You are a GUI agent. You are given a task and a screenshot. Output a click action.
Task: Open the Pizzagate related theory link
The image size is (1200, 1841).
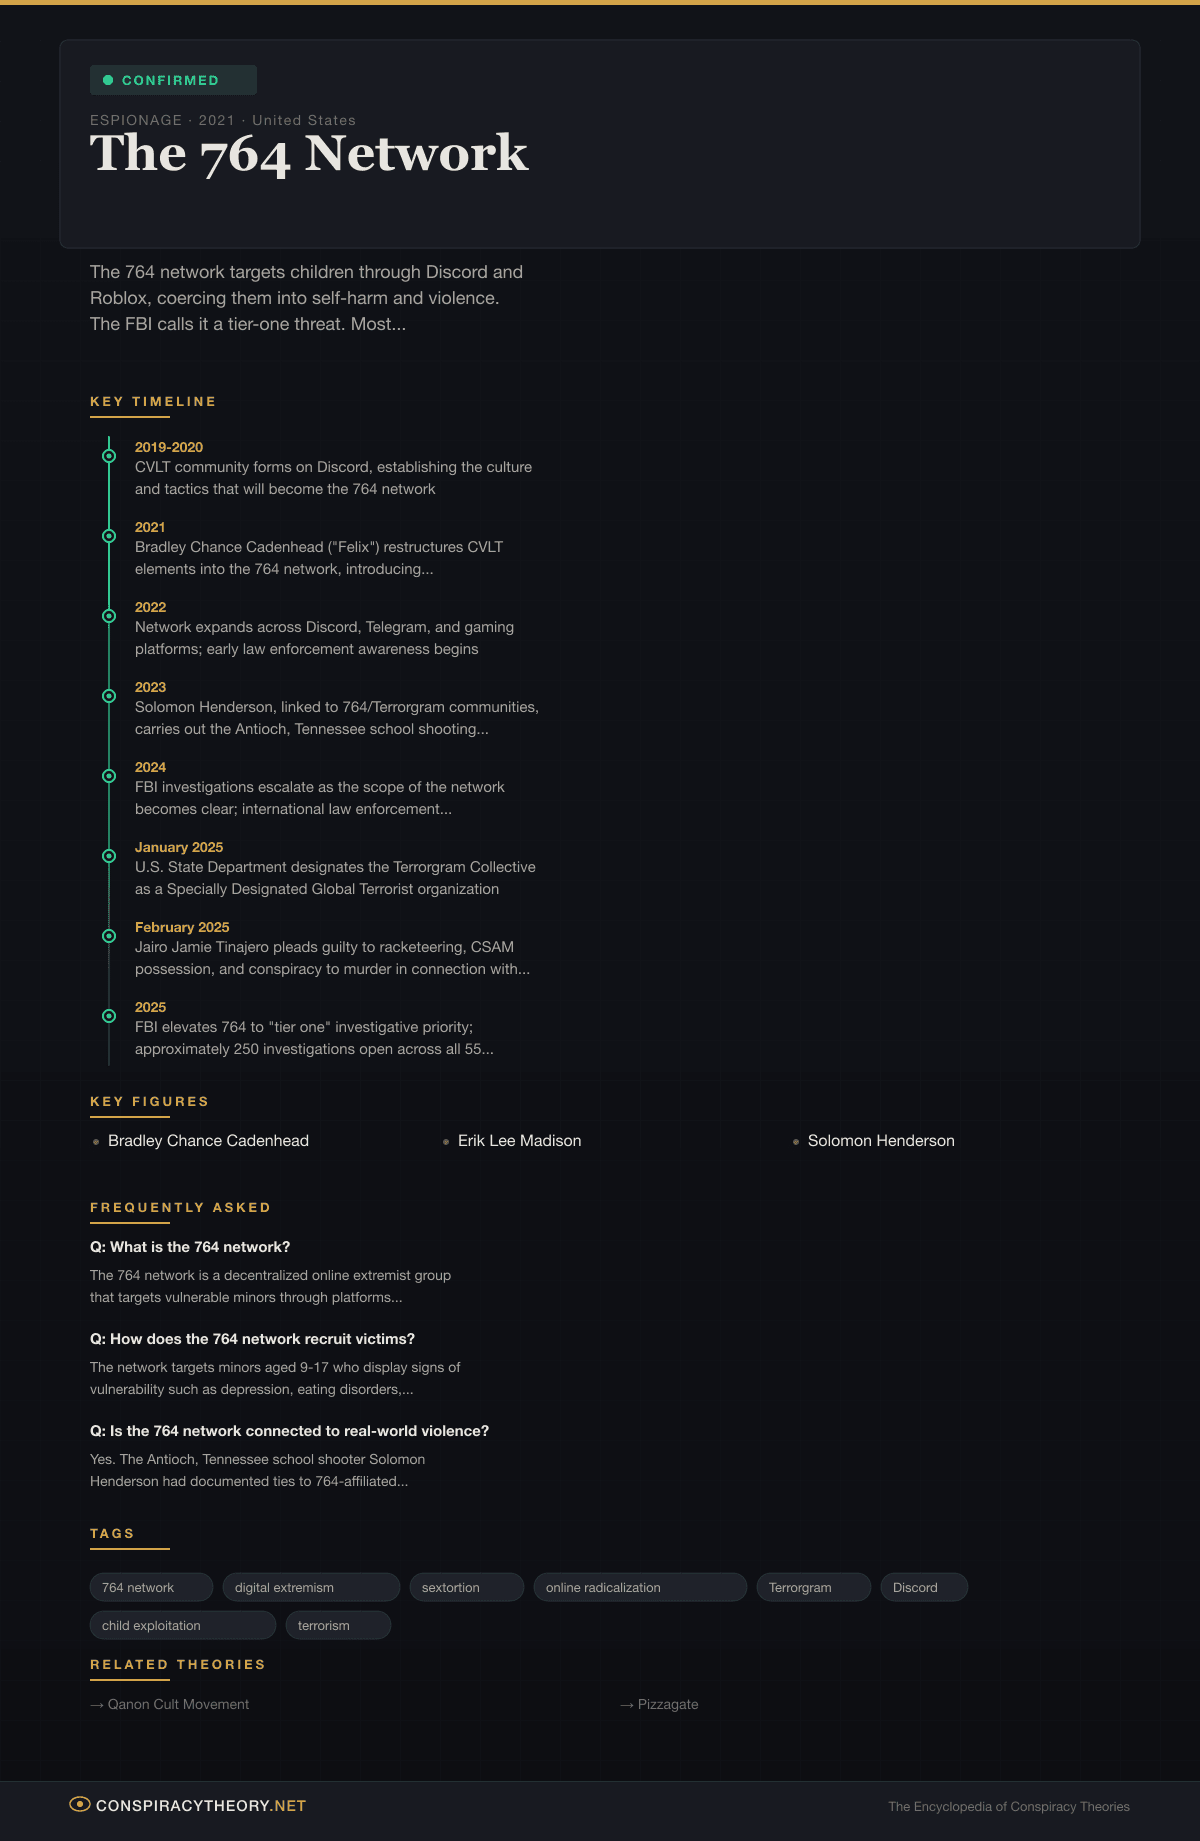coord(667,1704)
